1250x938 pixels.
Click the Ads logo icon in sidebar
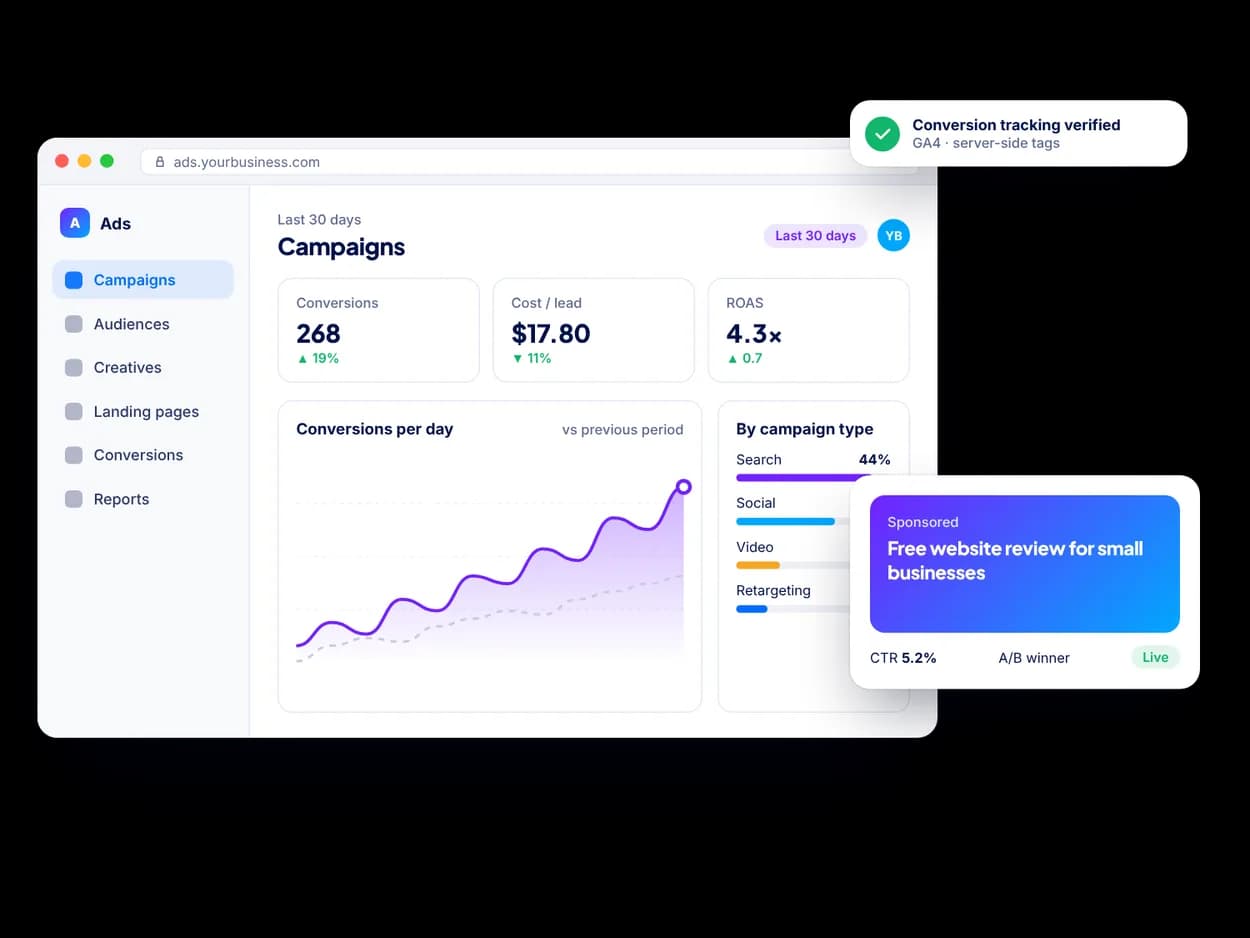pyautogui.click(x=75, y=223)
